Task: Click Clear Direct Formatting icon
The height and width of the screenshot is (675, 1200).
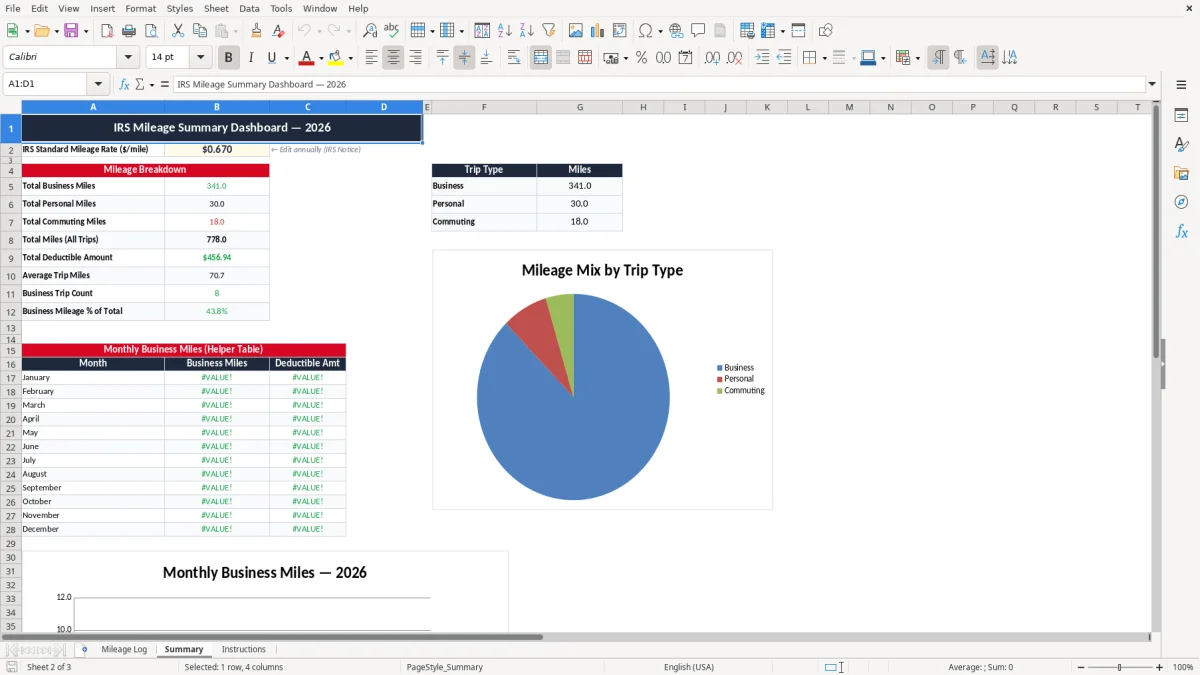Action: click(x=279, y=31)
